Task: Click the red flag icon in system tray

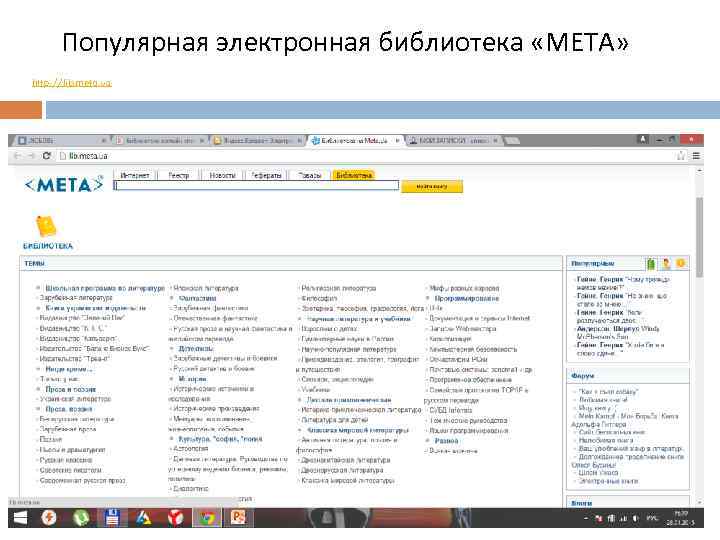Action: 599,518
